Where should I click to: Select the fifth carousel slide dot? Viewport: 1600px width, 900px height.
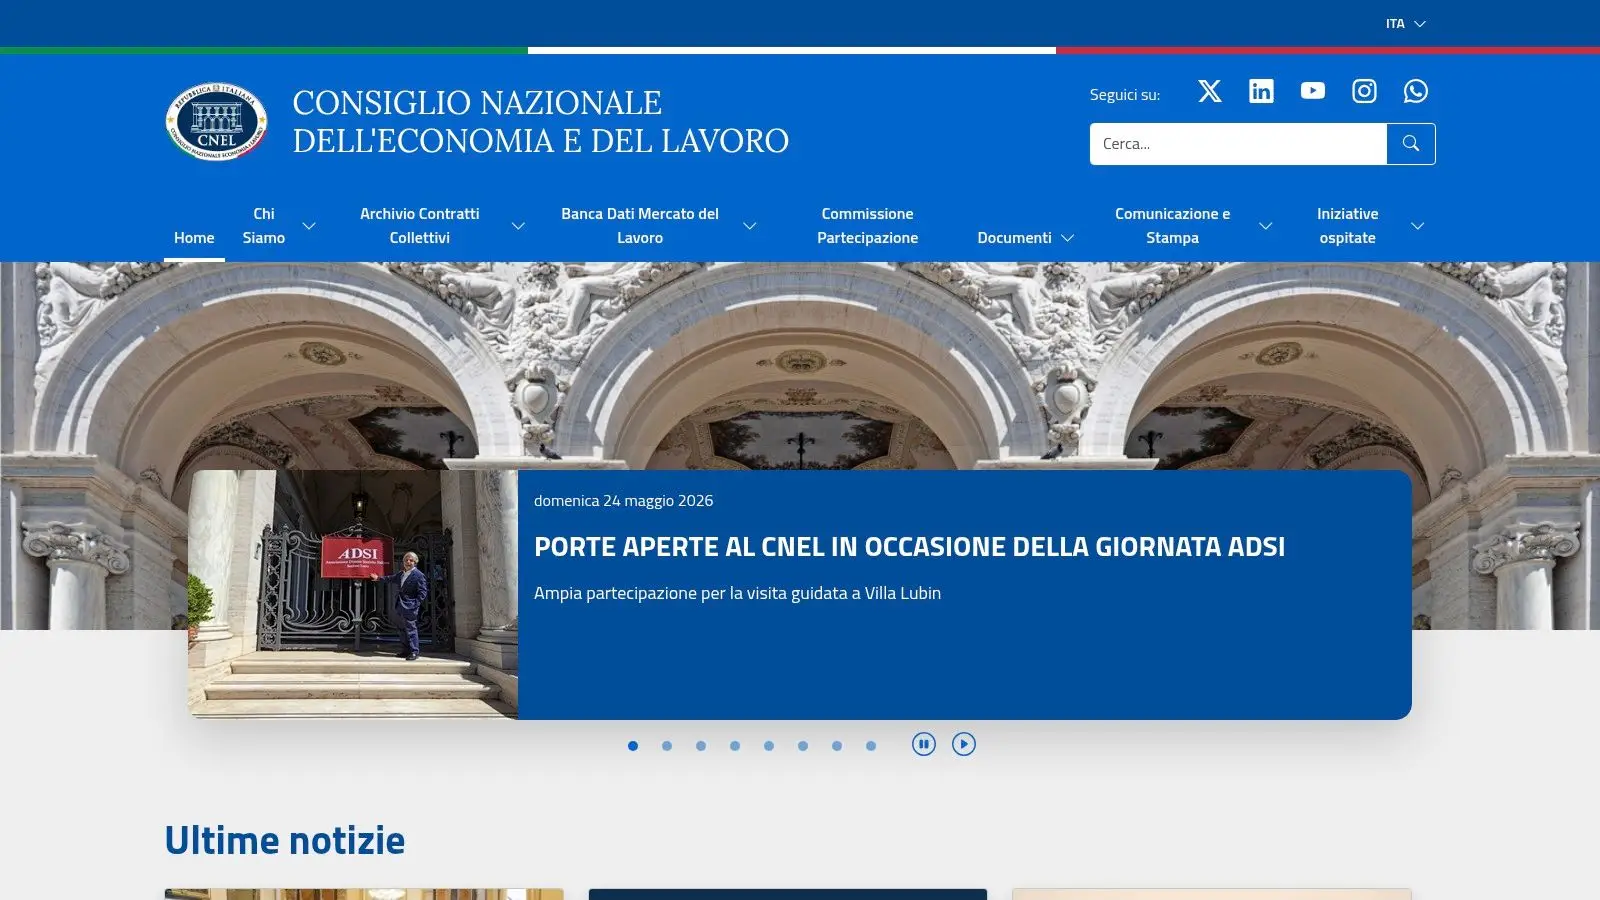tap(769, 746)
